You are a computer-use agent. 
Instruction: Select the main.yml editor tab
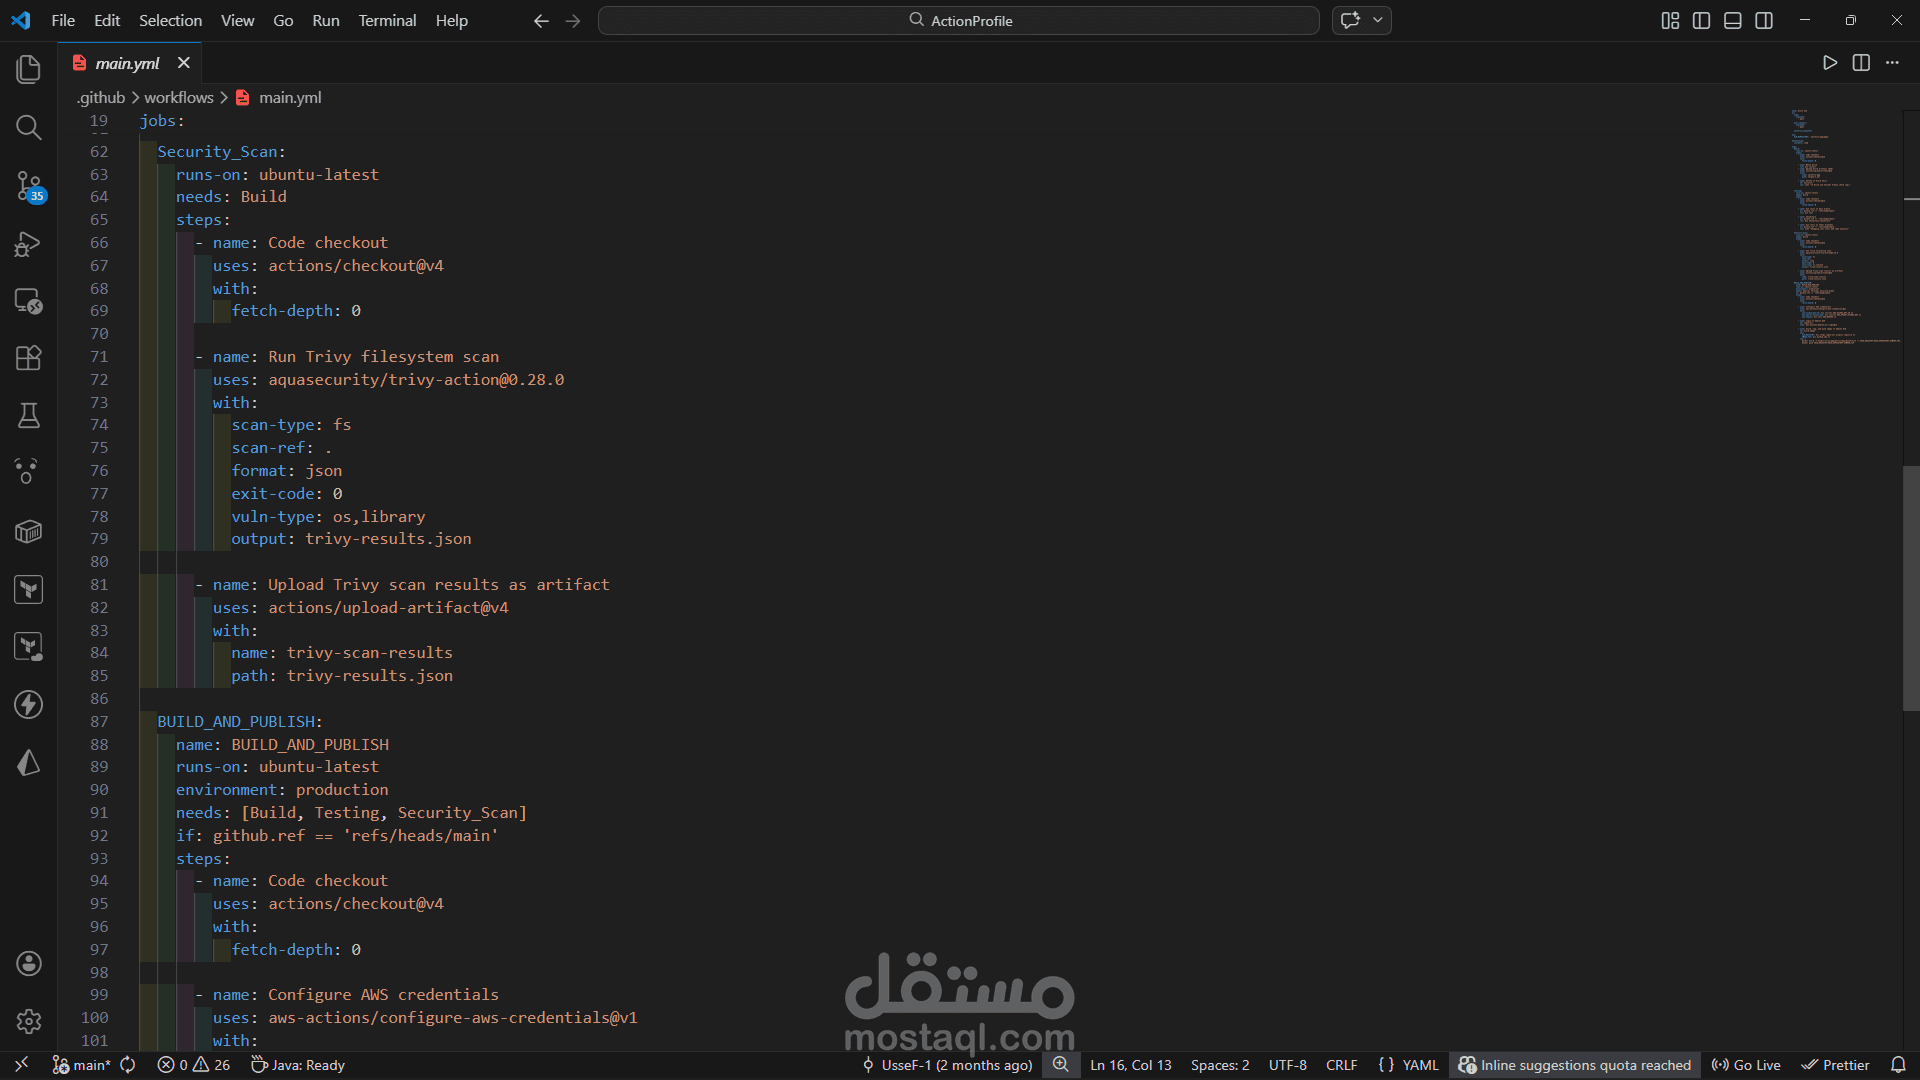point(127,63)
